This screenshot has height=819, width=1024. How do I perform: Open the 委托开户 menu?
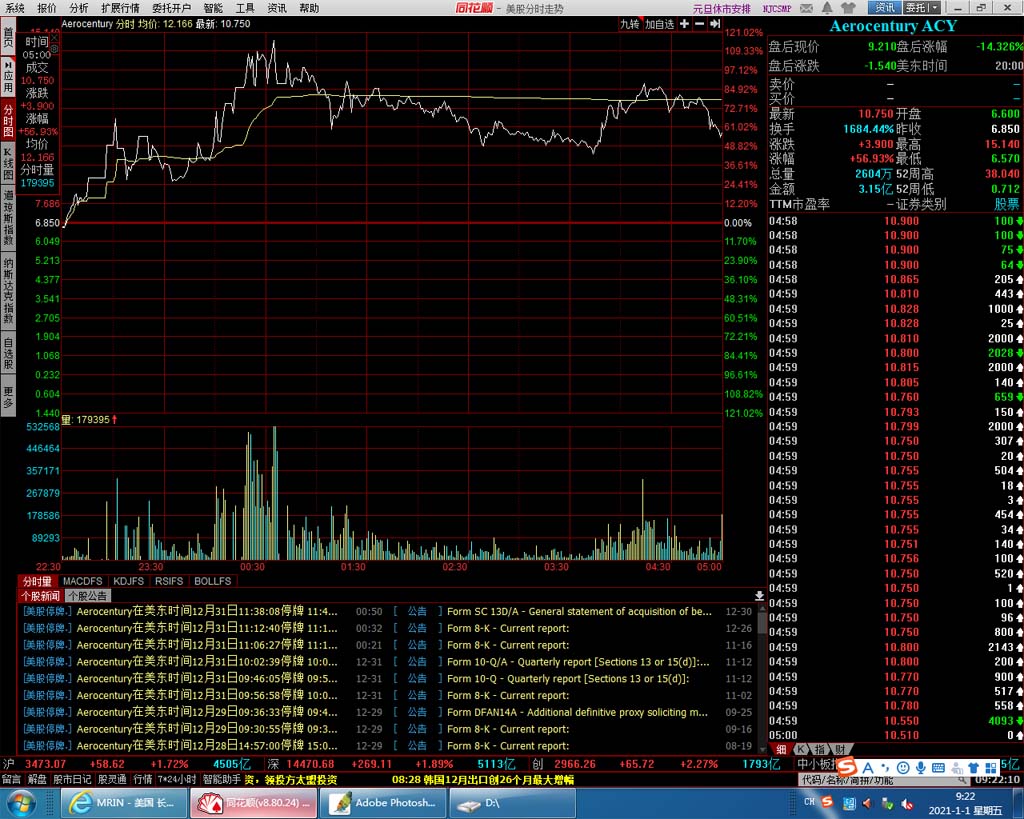click(171, 8)
